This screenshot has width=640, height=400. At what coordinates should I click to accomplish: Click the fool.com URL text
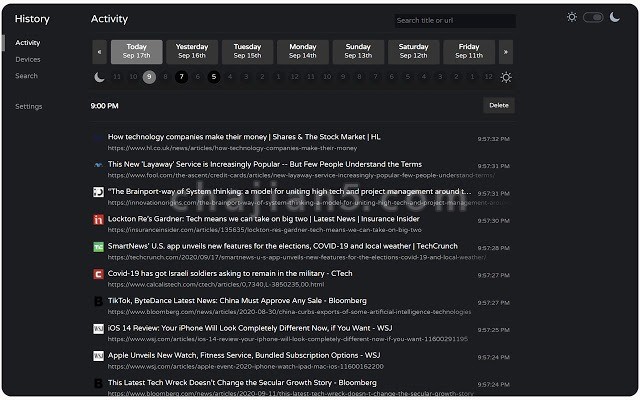click(301, 176)
